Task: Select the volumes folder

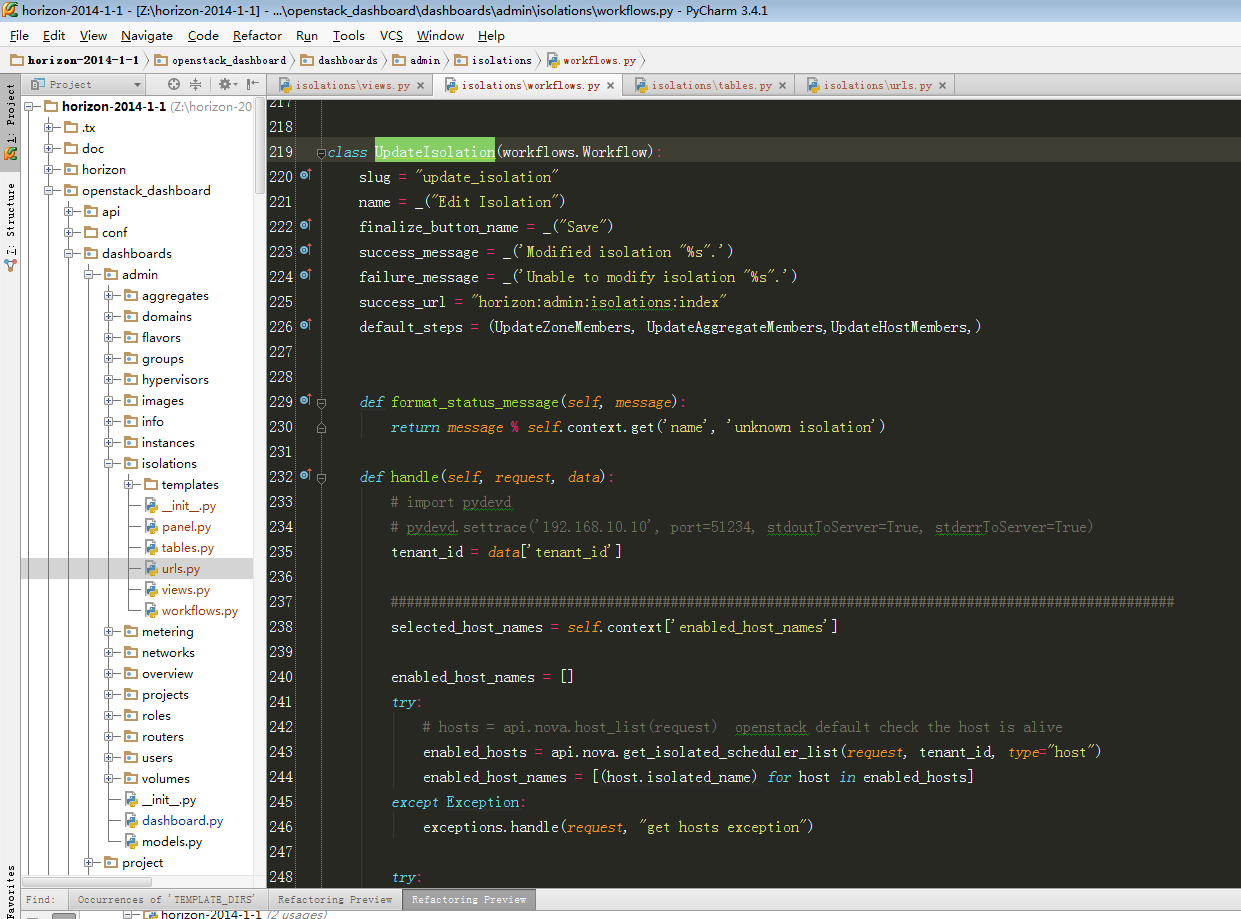Action: [x=165, y=779]
